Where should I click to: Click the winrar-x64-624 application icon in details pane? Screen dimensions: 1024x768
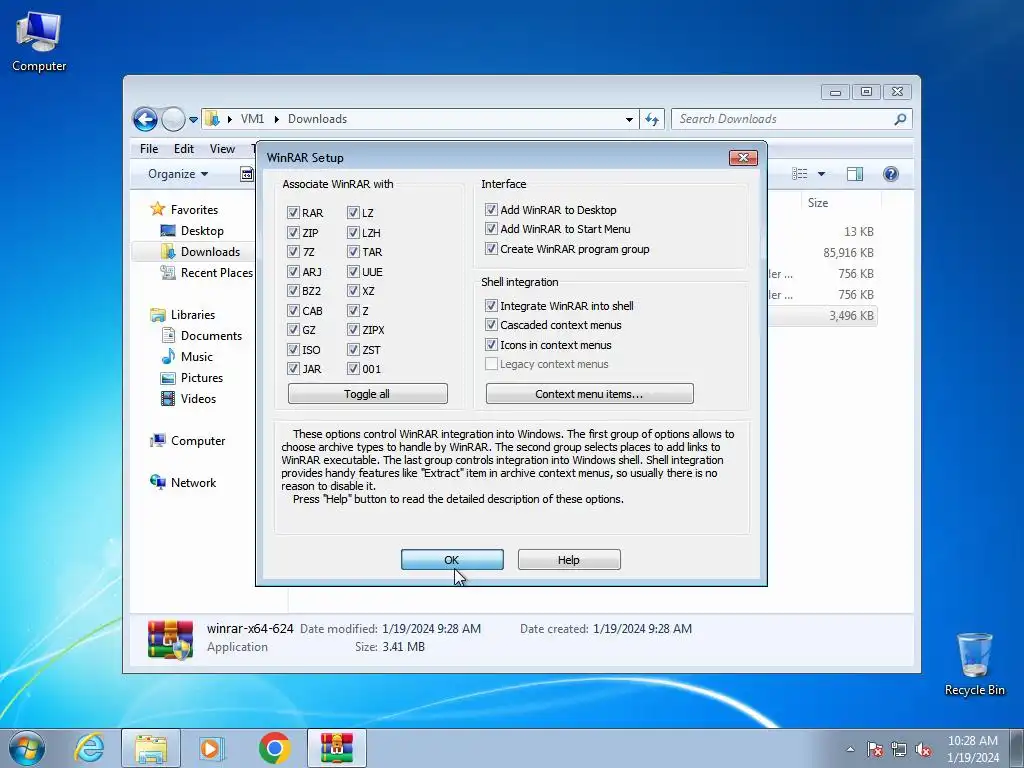coord(170,639)
